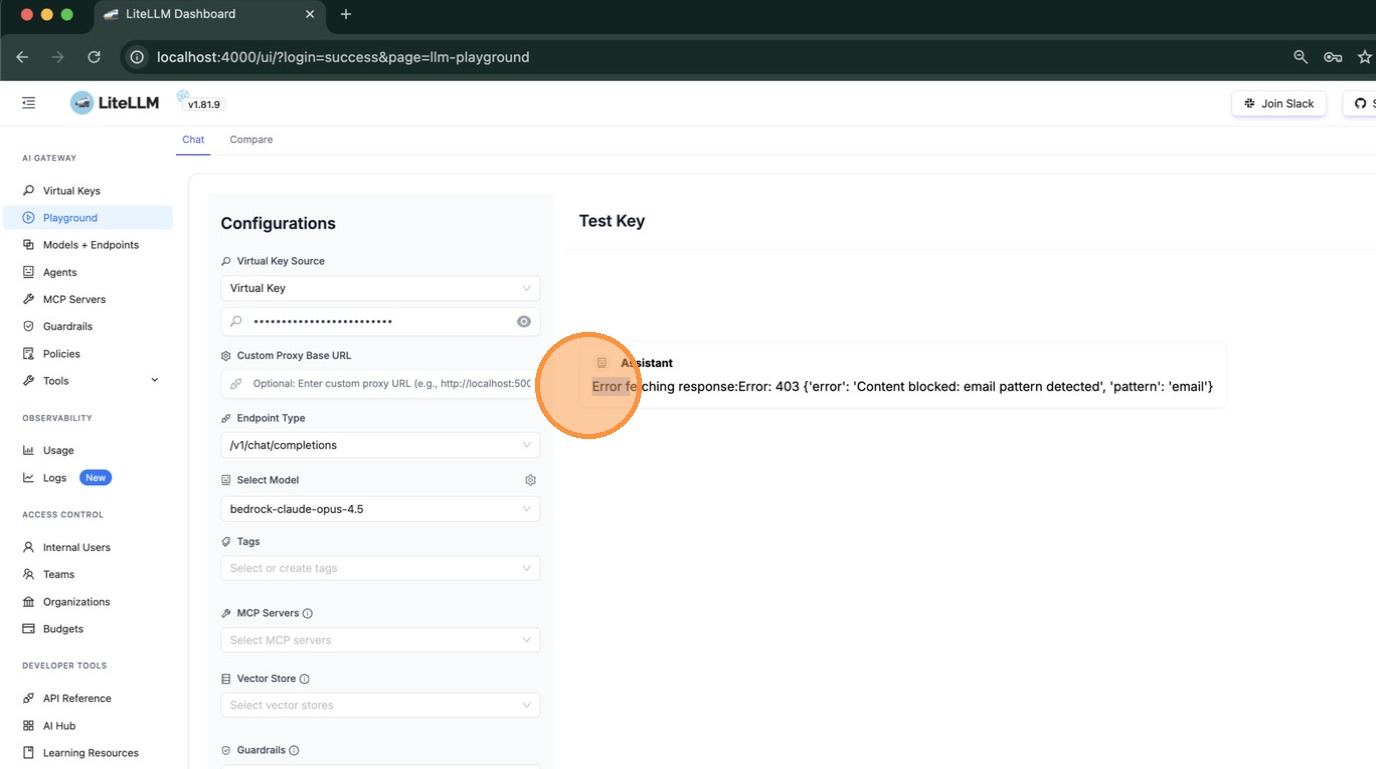This screenshot has width=1376, height=769.
Task: Open the Playground page
Action: [x=88, y=217]
